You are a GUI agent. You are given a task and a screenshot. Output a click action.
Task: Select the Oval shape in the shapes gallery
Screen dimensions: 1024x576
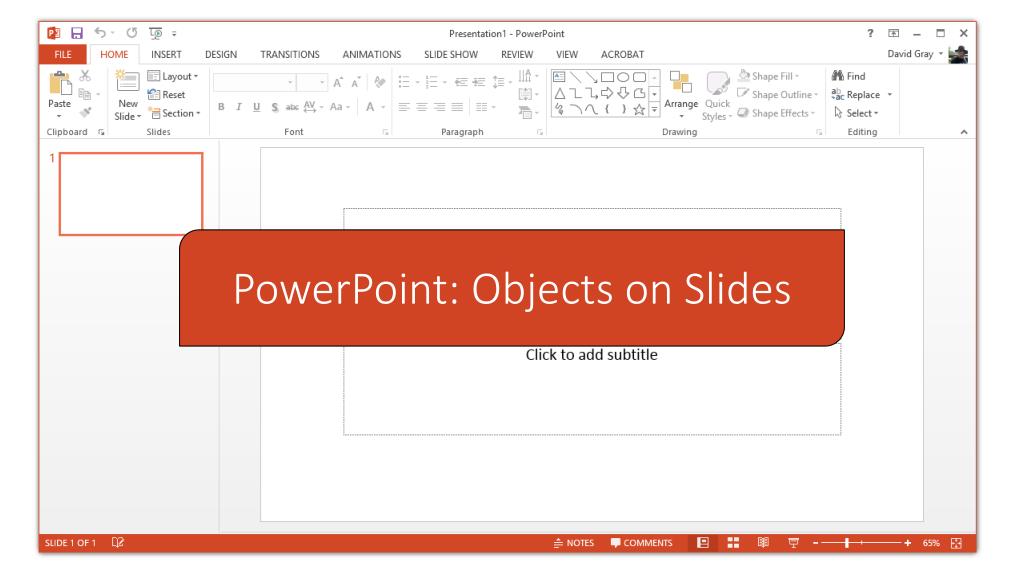[623, 77]
